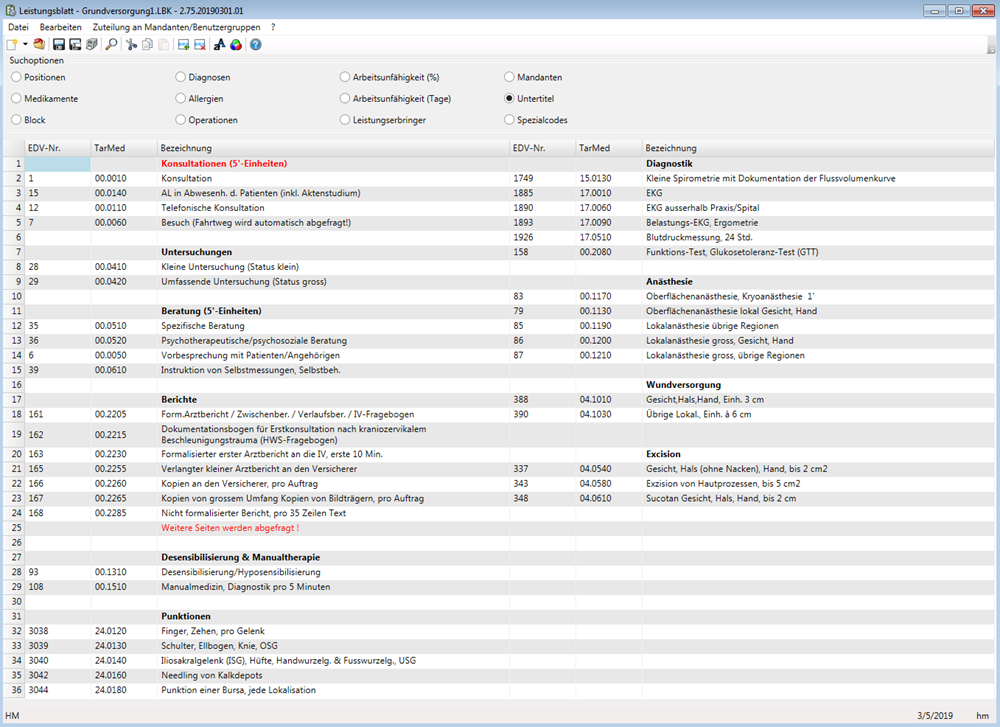This screenshot has width=1000, height=727.
Task: Open the color picker toolbar icon
Action: 236,45
